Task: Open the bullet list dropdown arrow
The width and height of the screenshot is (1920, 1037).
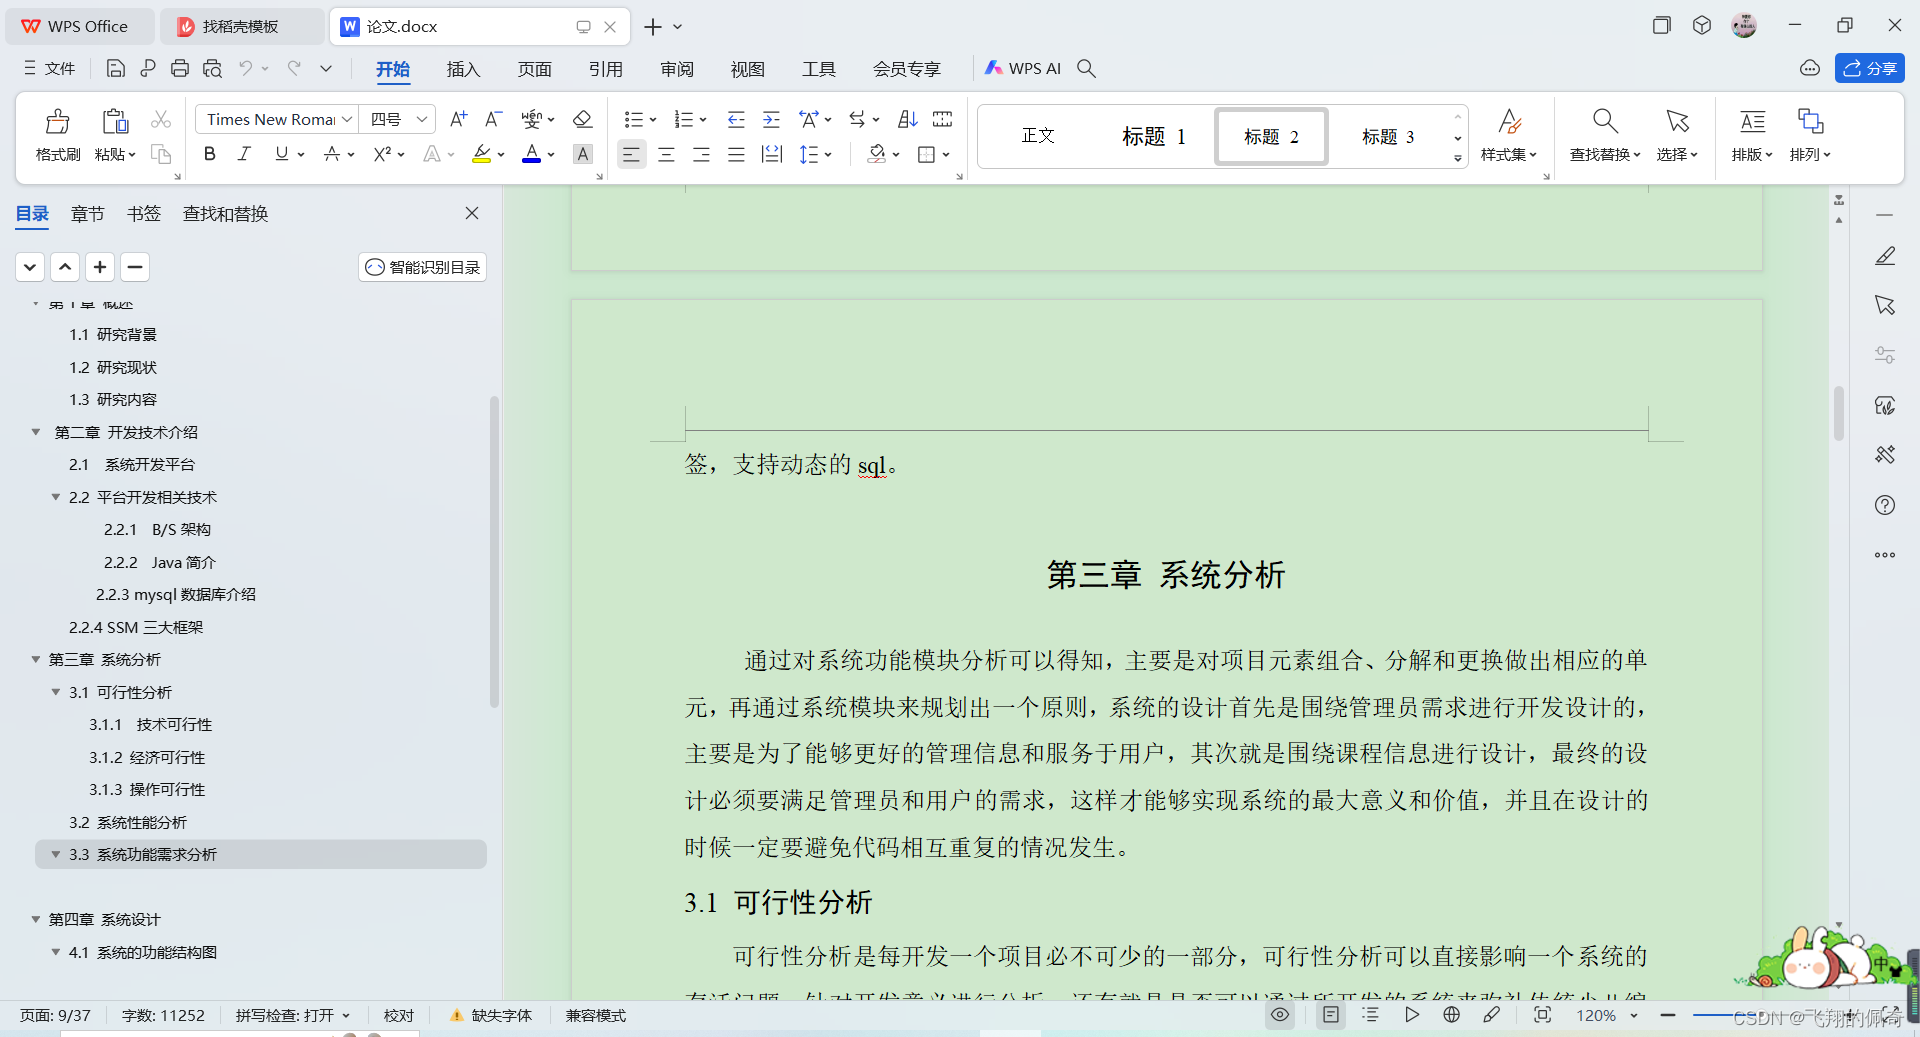Action: tap(653, 120)
